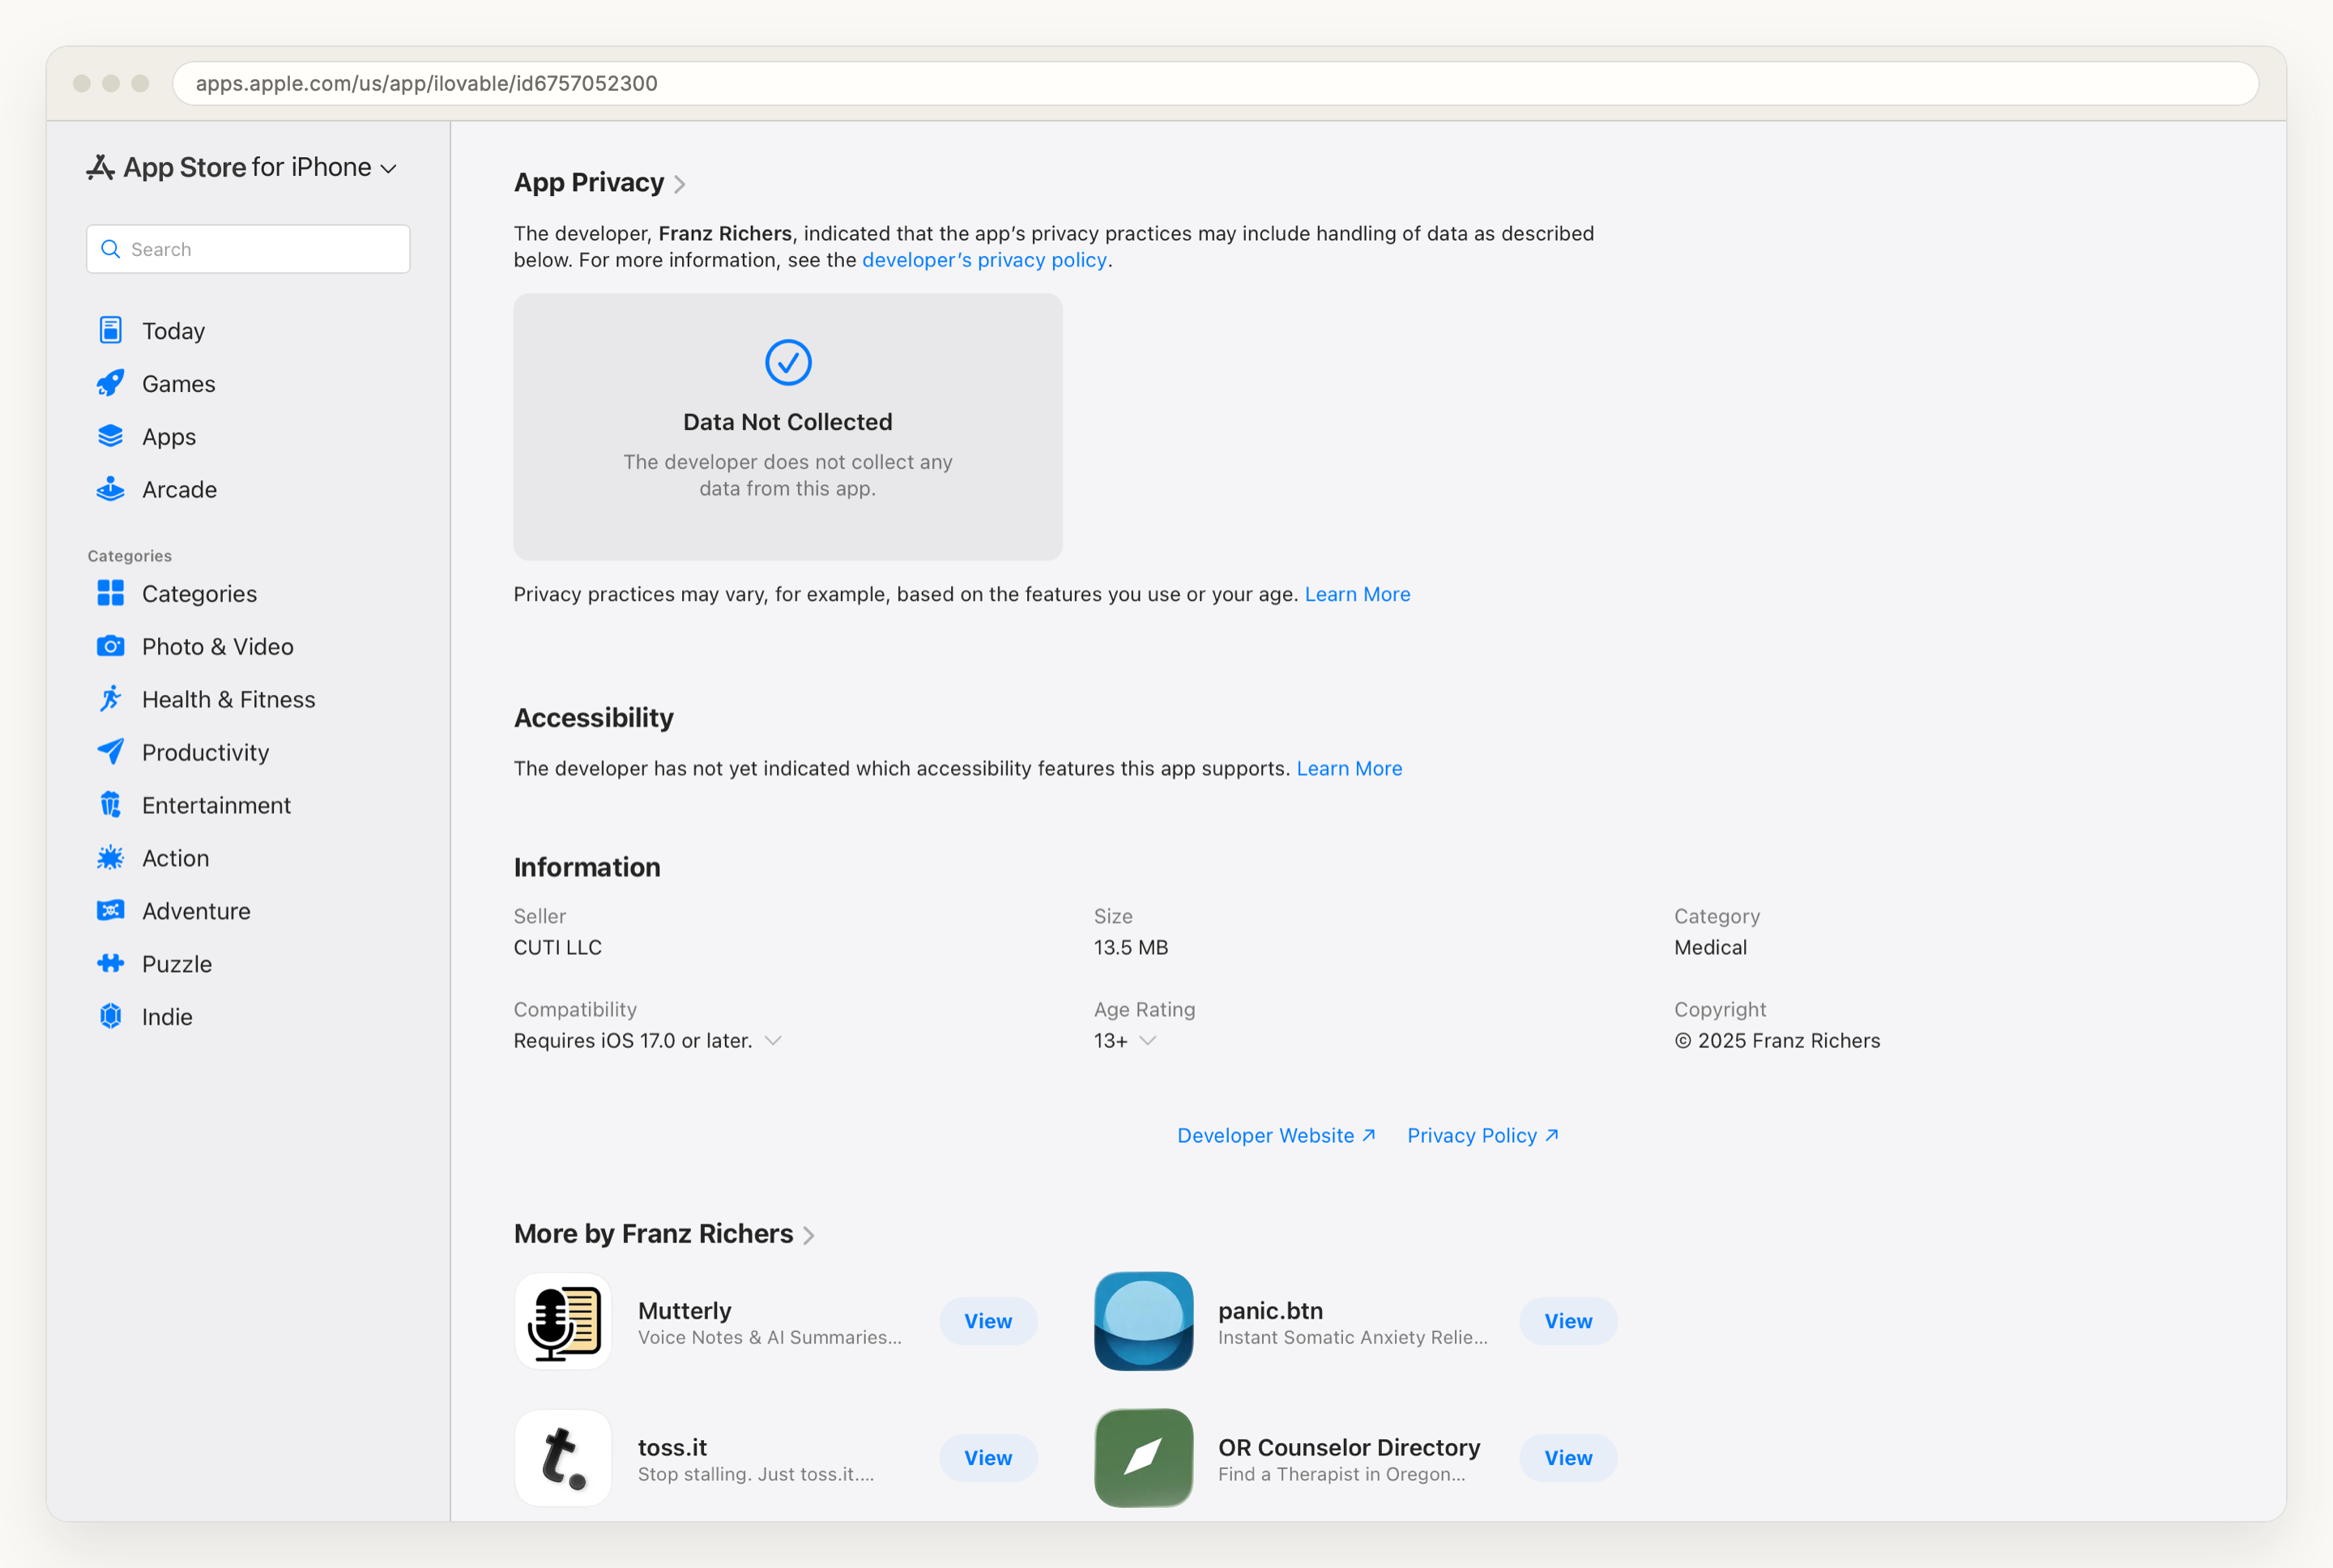Open the developer's privacy policy link
Image resolution: width=2333 pixels, height=1568 pixels.
tap(984, 260)
